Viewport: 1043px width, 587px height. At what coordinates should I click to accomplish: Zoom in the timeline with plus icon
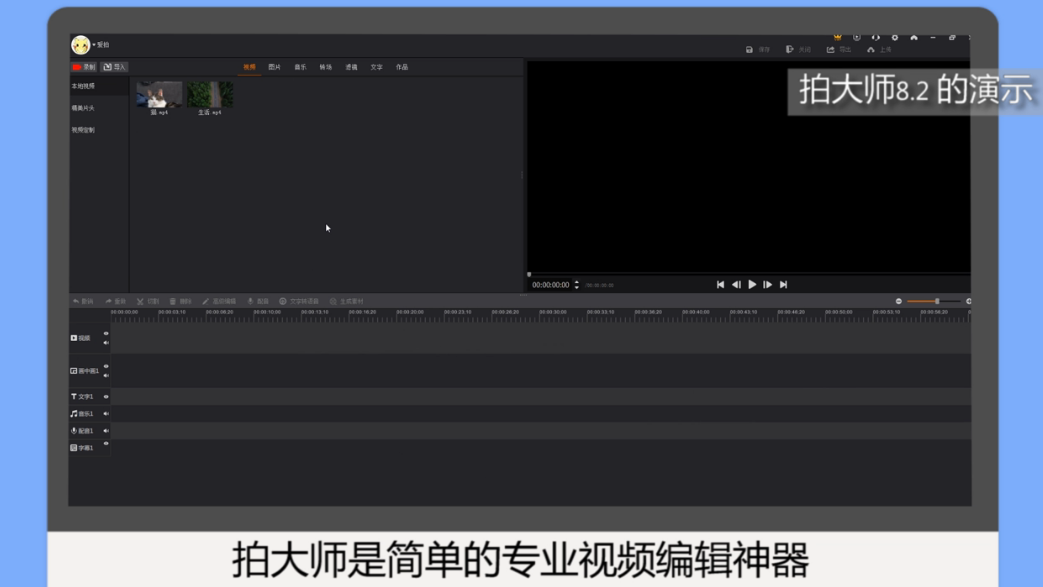pos(968,301)
